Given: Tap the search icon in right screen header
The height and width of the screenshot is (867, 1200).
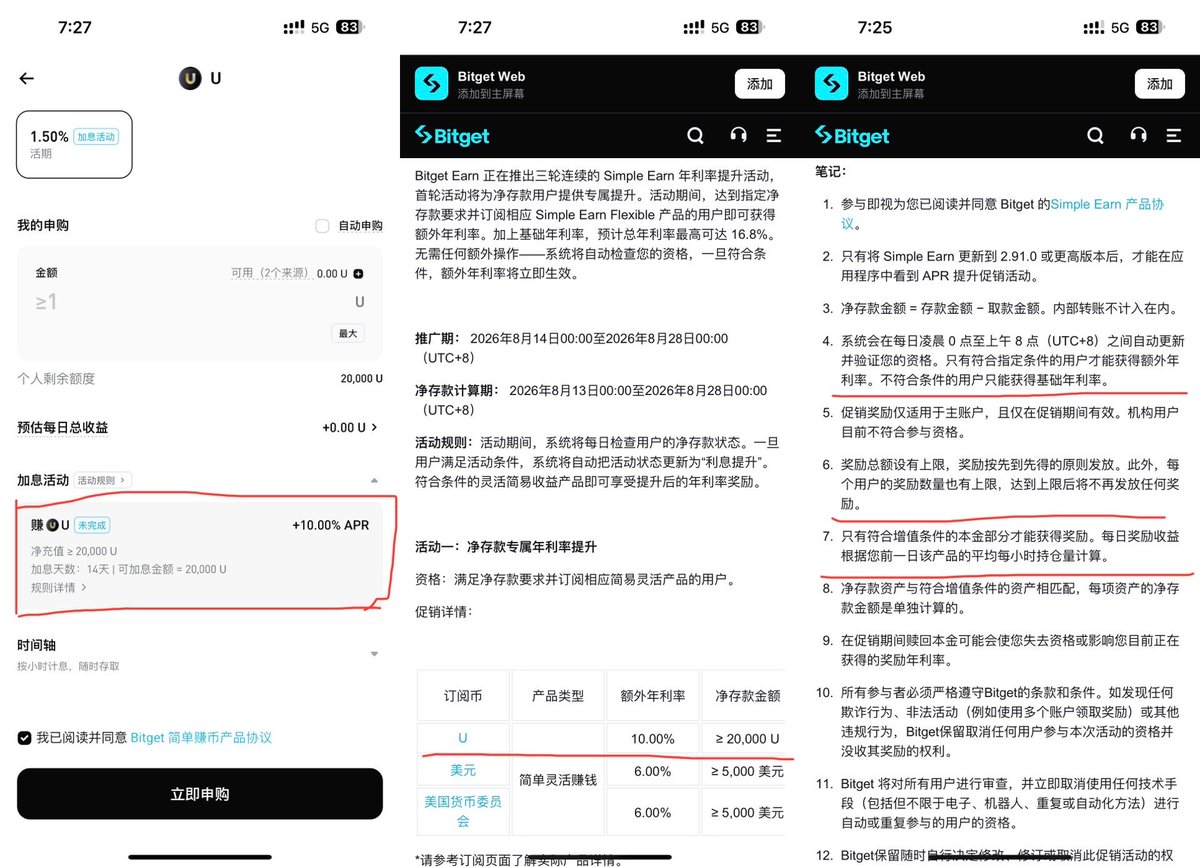Looking at the screenshot, I should coord(1096,136).
